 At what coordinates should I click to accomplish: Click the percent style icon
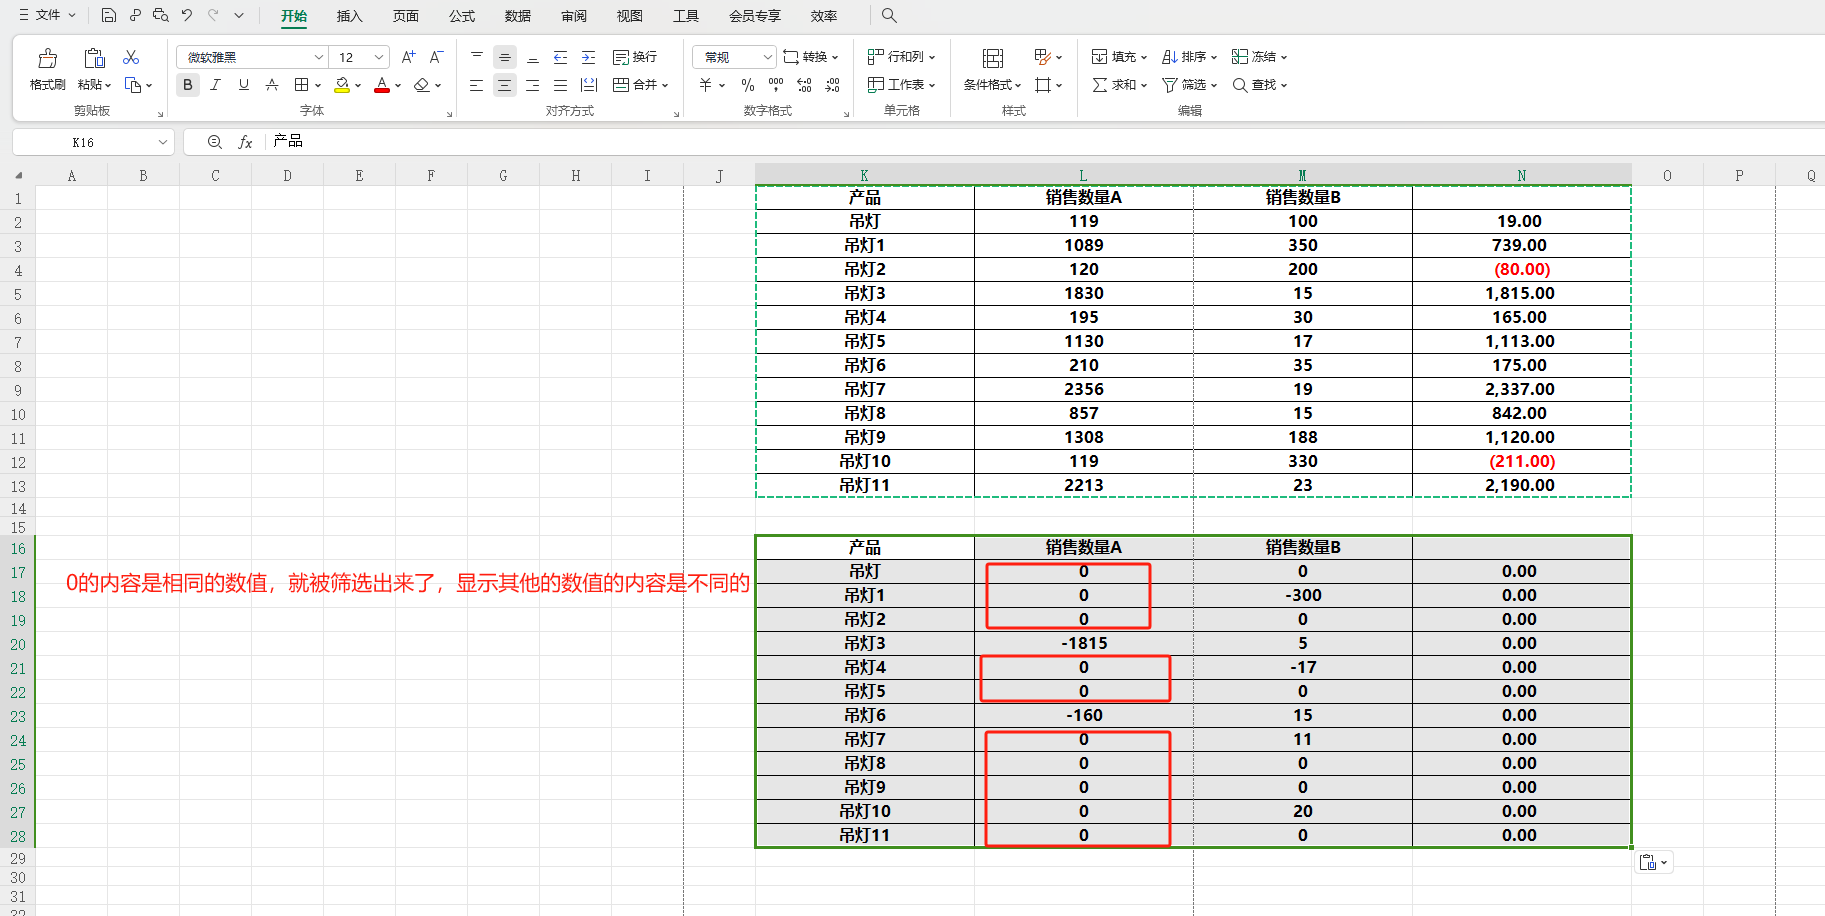[x=748, y=85]
